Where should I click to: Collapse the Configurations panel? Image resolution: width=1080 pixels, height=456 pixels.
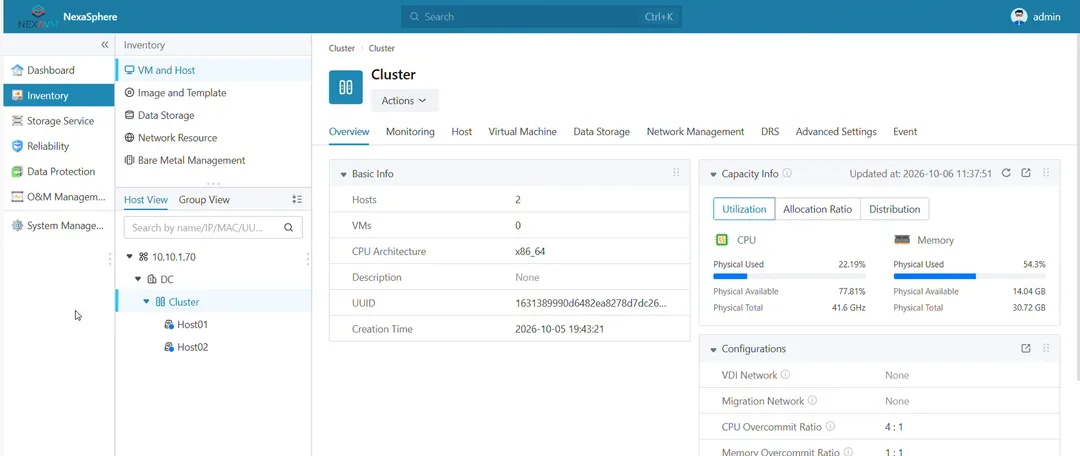click(713, 349)
